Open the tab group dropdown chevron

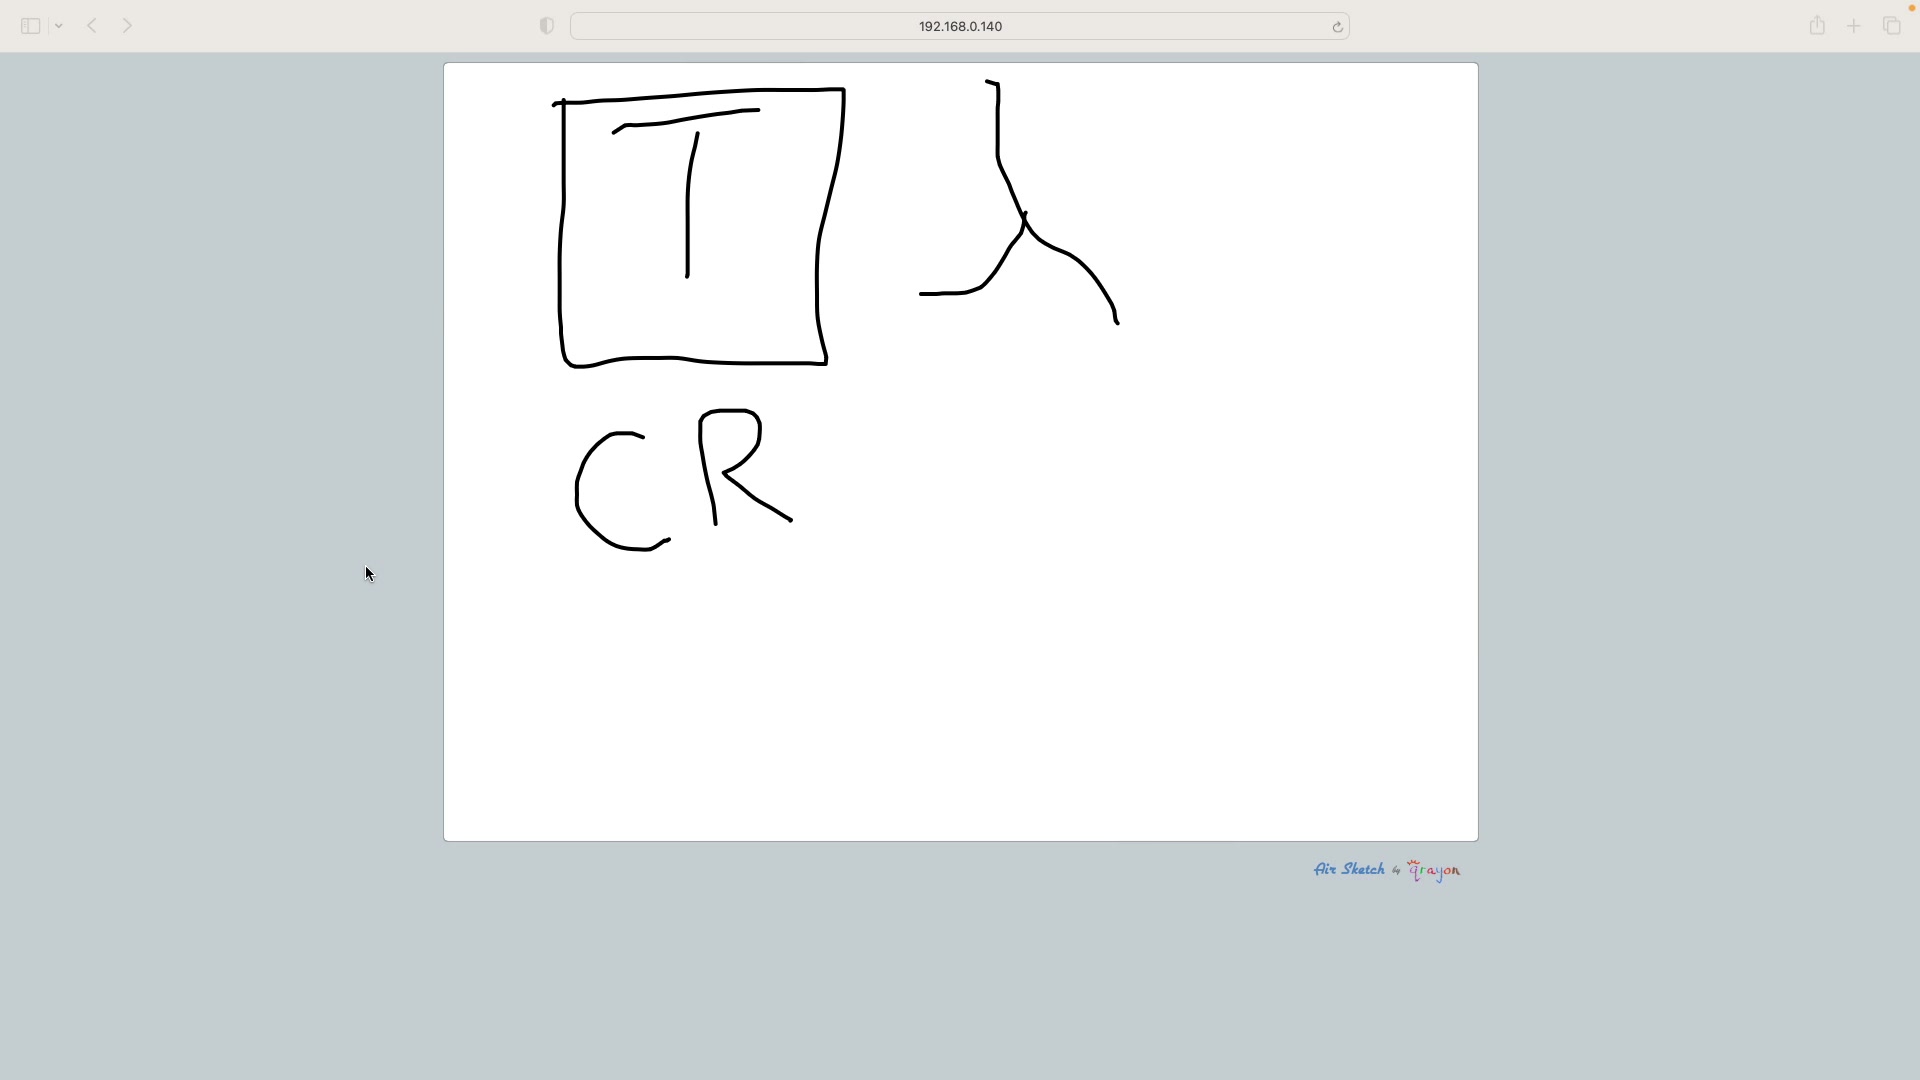coord(59,26)
